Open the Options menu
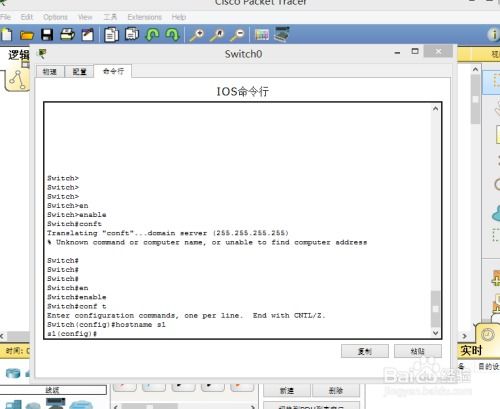500x409 pixels. (55, 17)
